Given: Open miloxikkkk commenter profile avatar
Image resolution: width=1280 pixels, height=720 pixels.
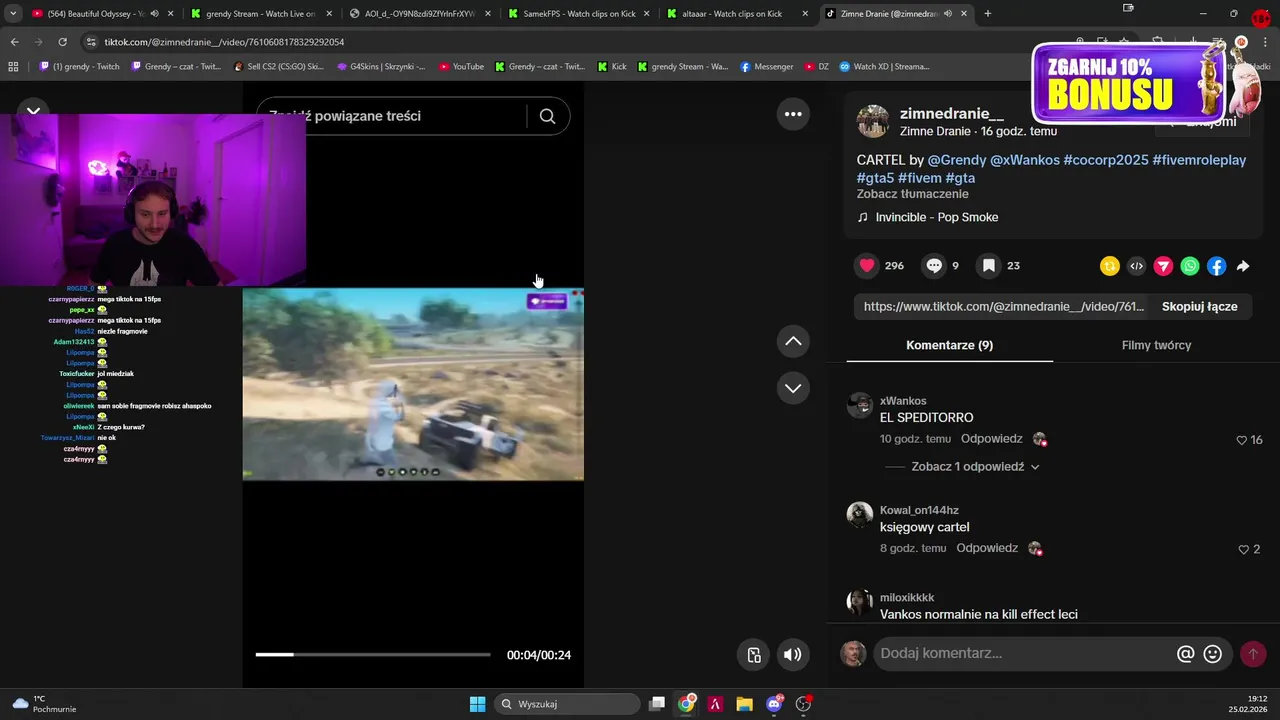Looking at the screenshot, I should coord(859,601).
